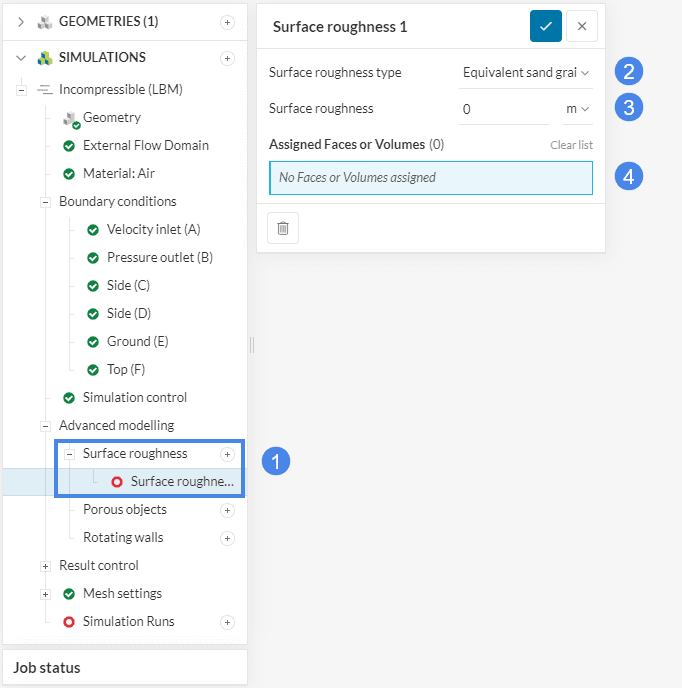This screenshot has height=688, width=682.
Task: Expand the GEOMETRIES section
Action: tap(21, 22)
